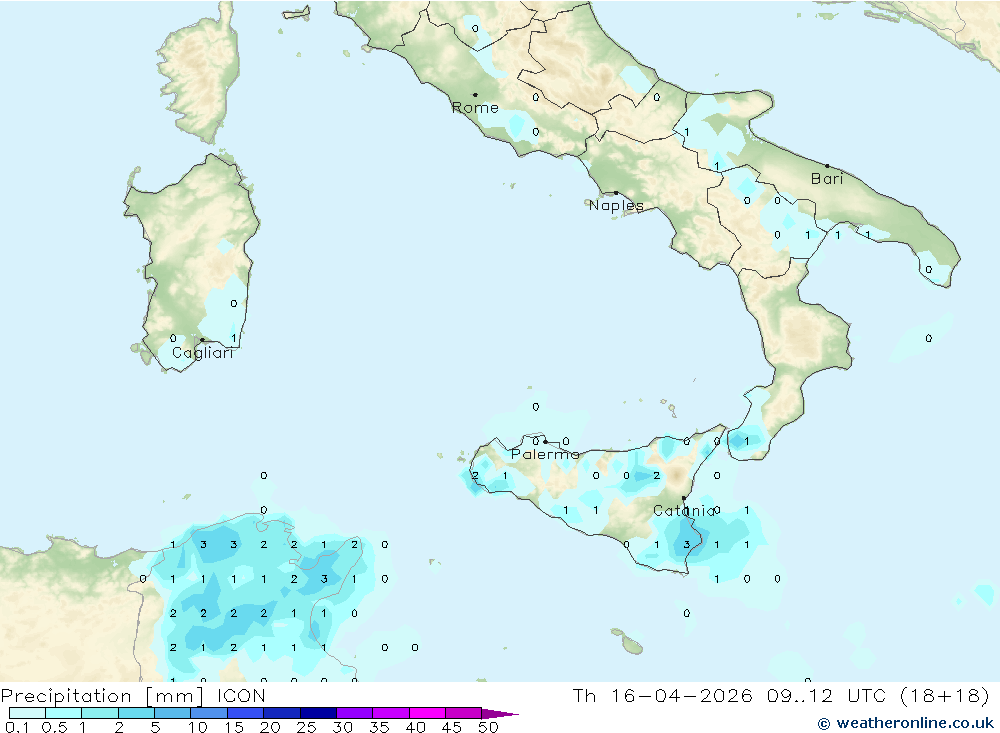Click the legend arrow beyond 50 mm
This screenshot has height=733, width=1000.
click(500, 714)
